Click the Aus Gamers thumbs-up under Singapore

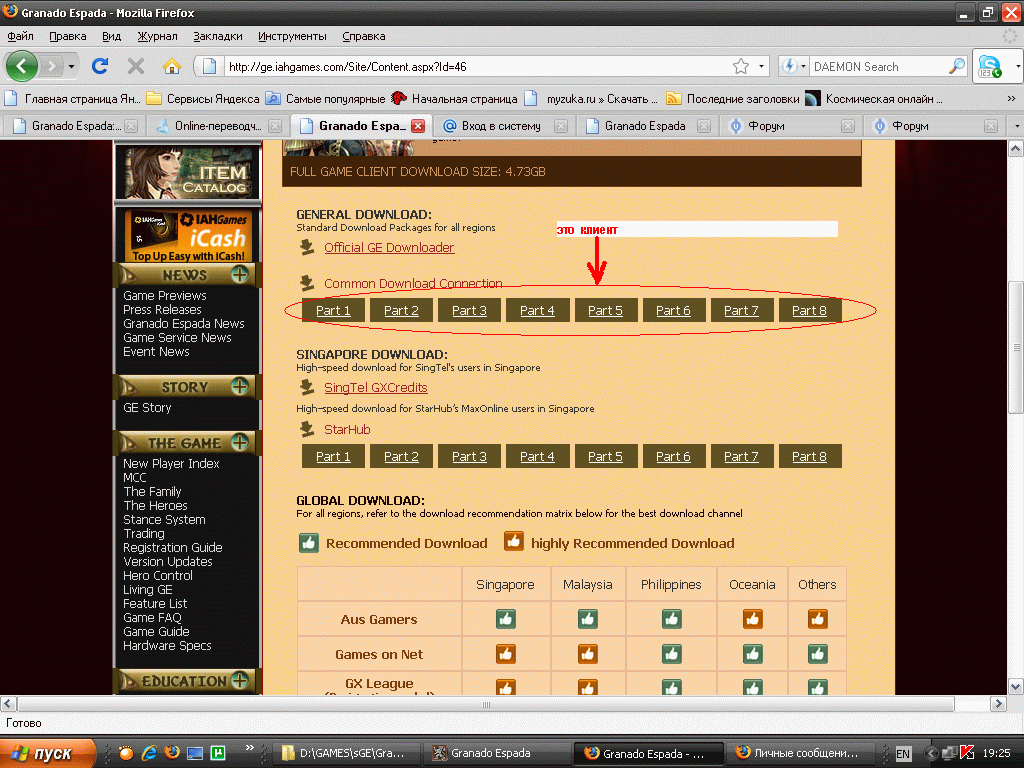pos(505,618)
